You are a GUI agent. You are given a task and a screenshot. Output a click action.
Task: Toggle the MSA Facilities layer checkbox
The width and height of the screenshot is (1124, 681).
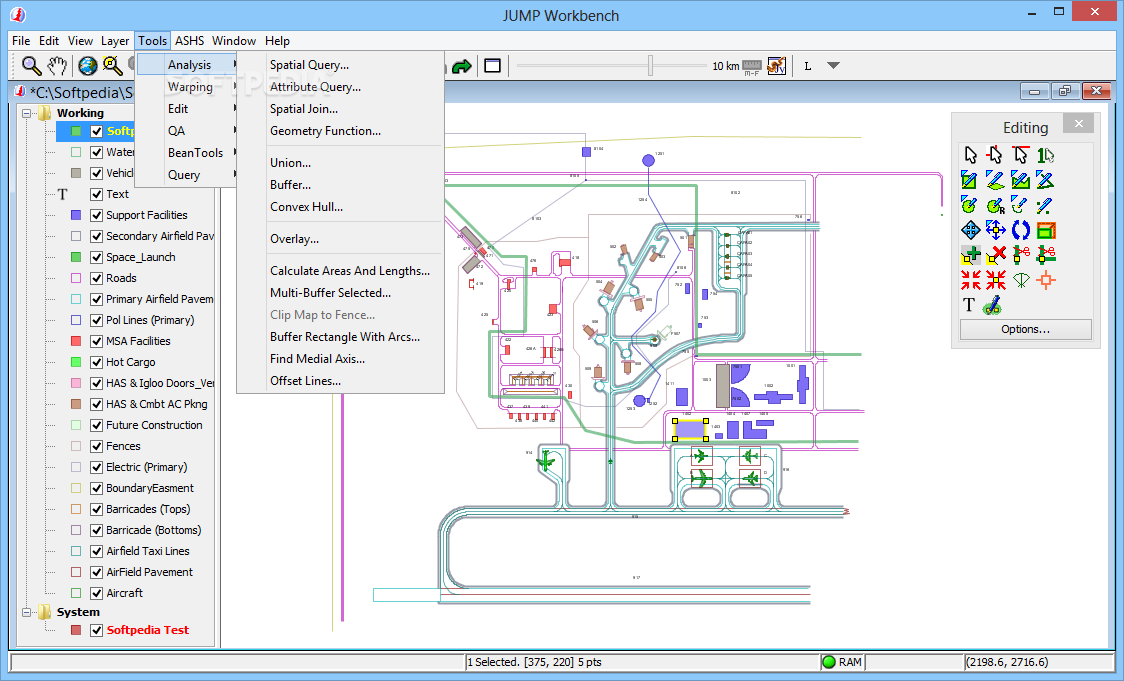(96, 341)
